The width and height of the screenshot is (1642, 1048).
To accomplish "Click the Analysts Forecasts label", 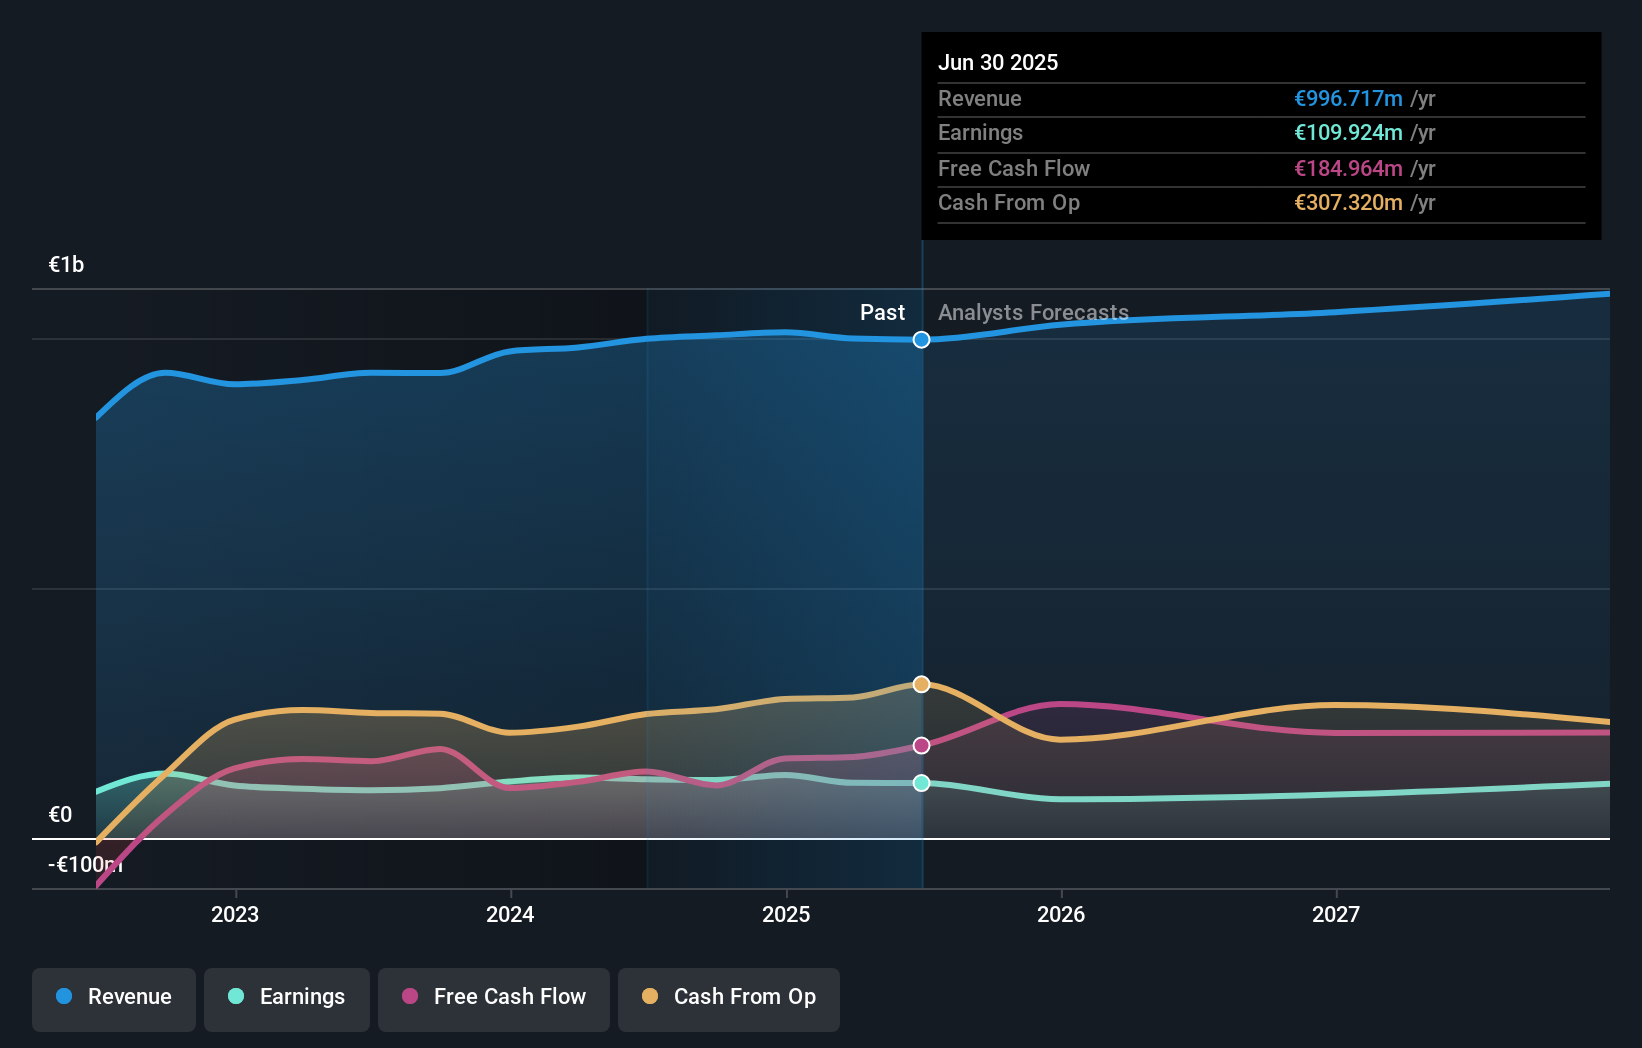I will 1033,312.
